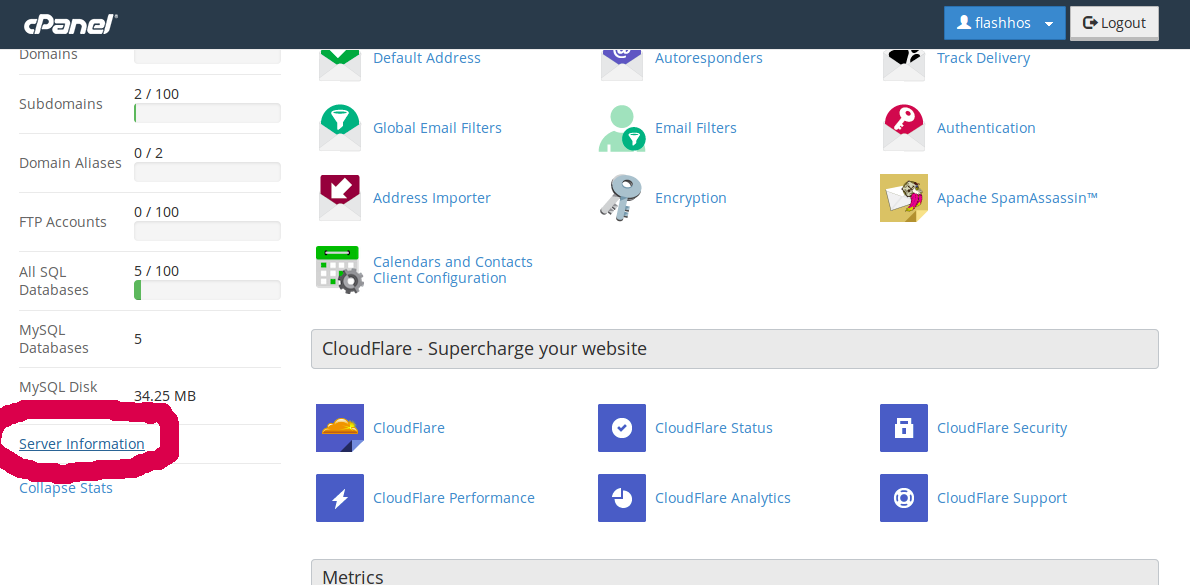Click the 'MySQL Databases' stat label
Viewport: 1190px width, 585px height.
tap(54, 339)
